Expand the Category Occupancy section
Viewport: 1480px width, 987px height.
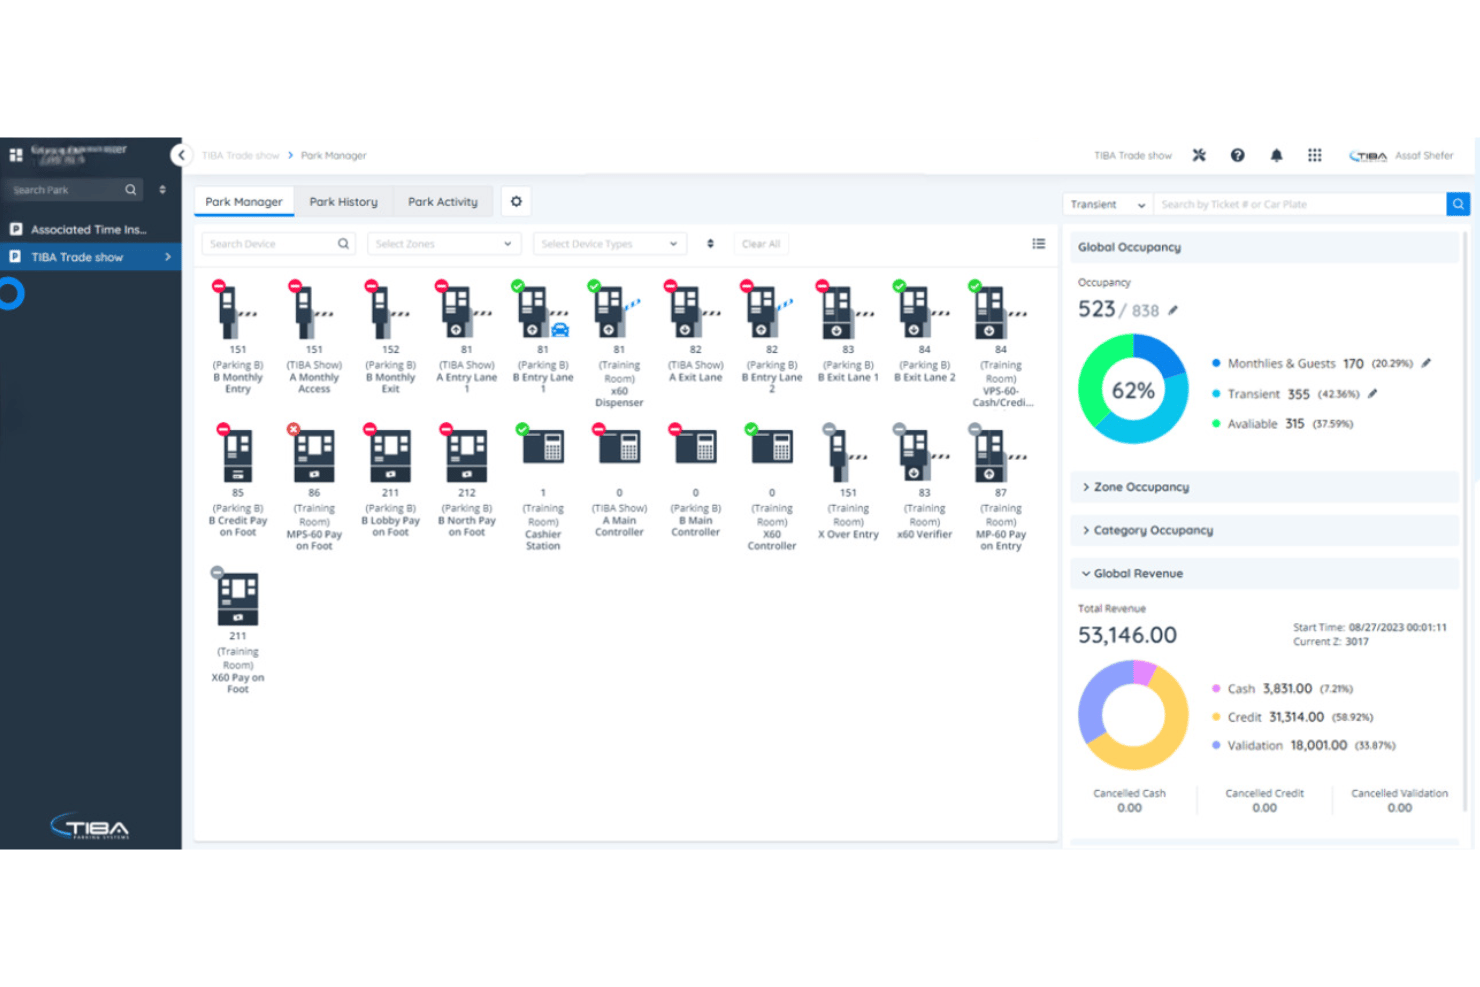pos(1264,530)
